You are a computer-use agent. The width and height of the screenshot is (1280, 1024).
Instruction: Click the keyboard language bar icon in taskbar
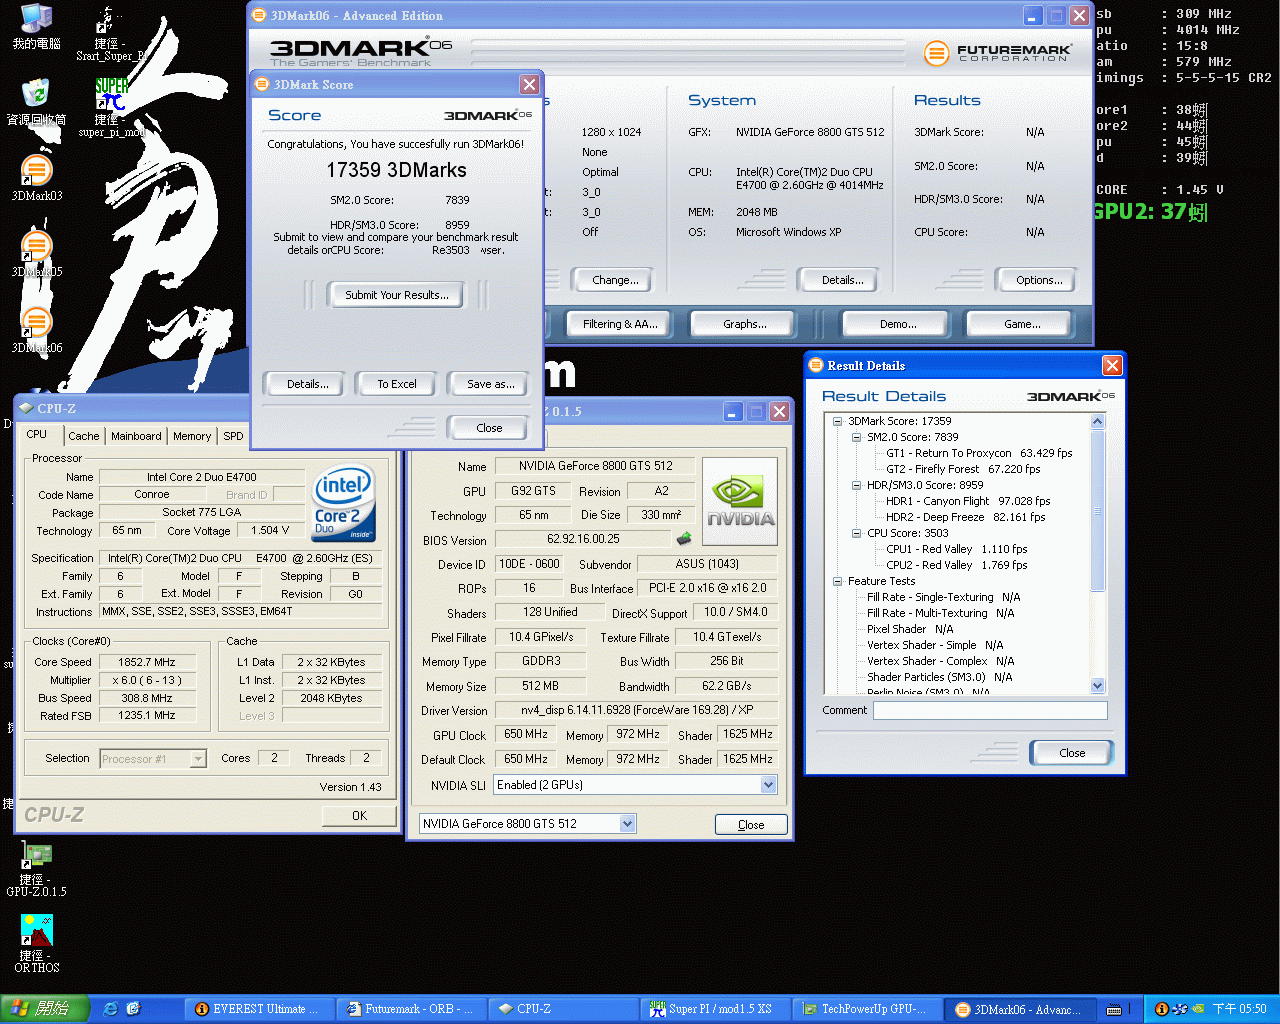(1114, 1009)
